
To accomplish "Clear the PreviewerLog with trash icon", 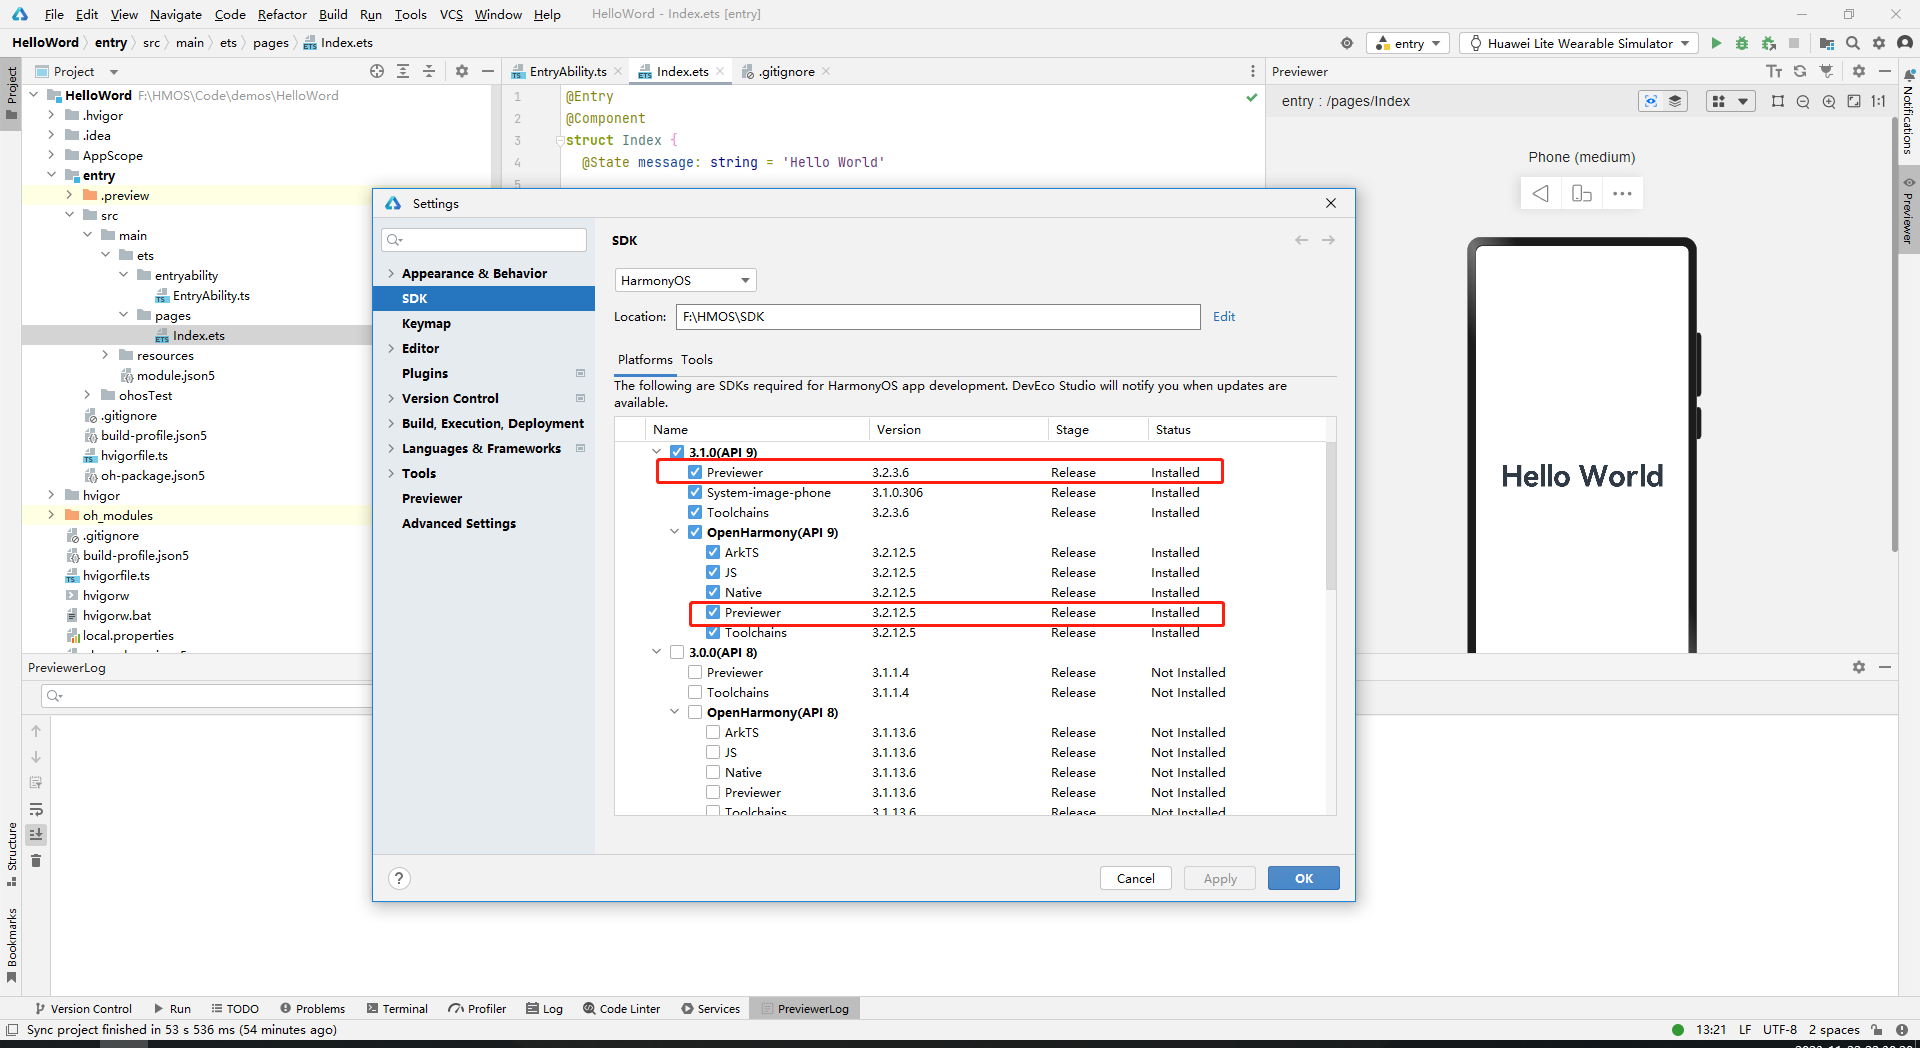I will 36,861.
